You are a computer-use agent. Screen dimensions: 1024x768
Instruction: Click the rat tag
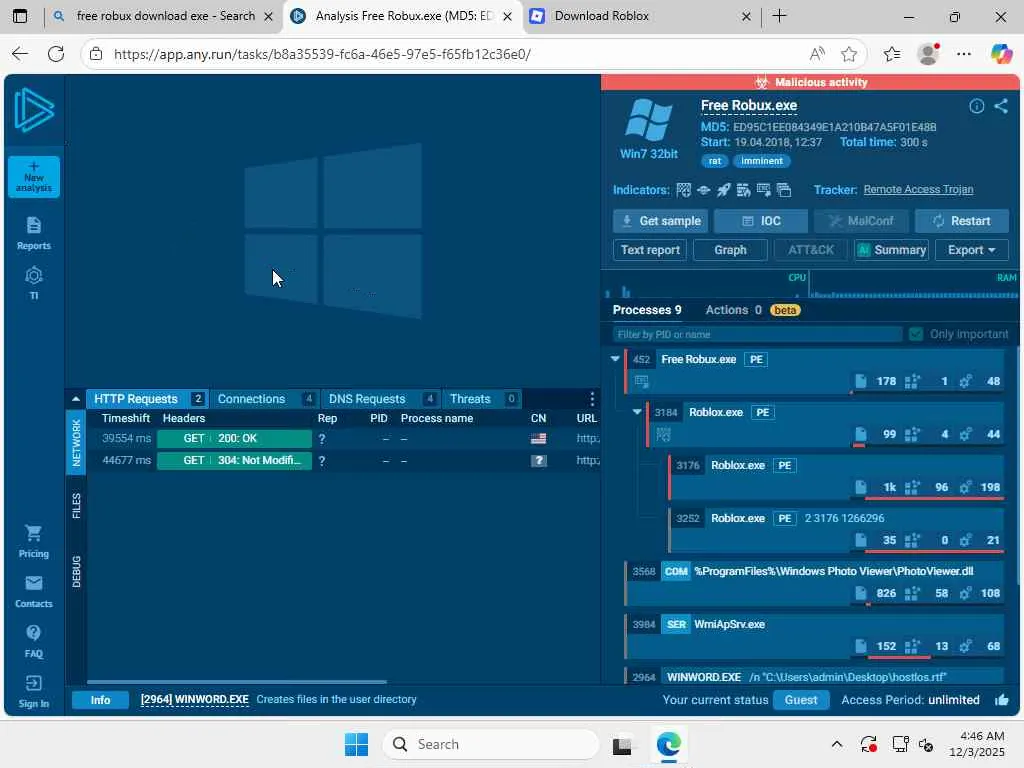pos(715,161)
